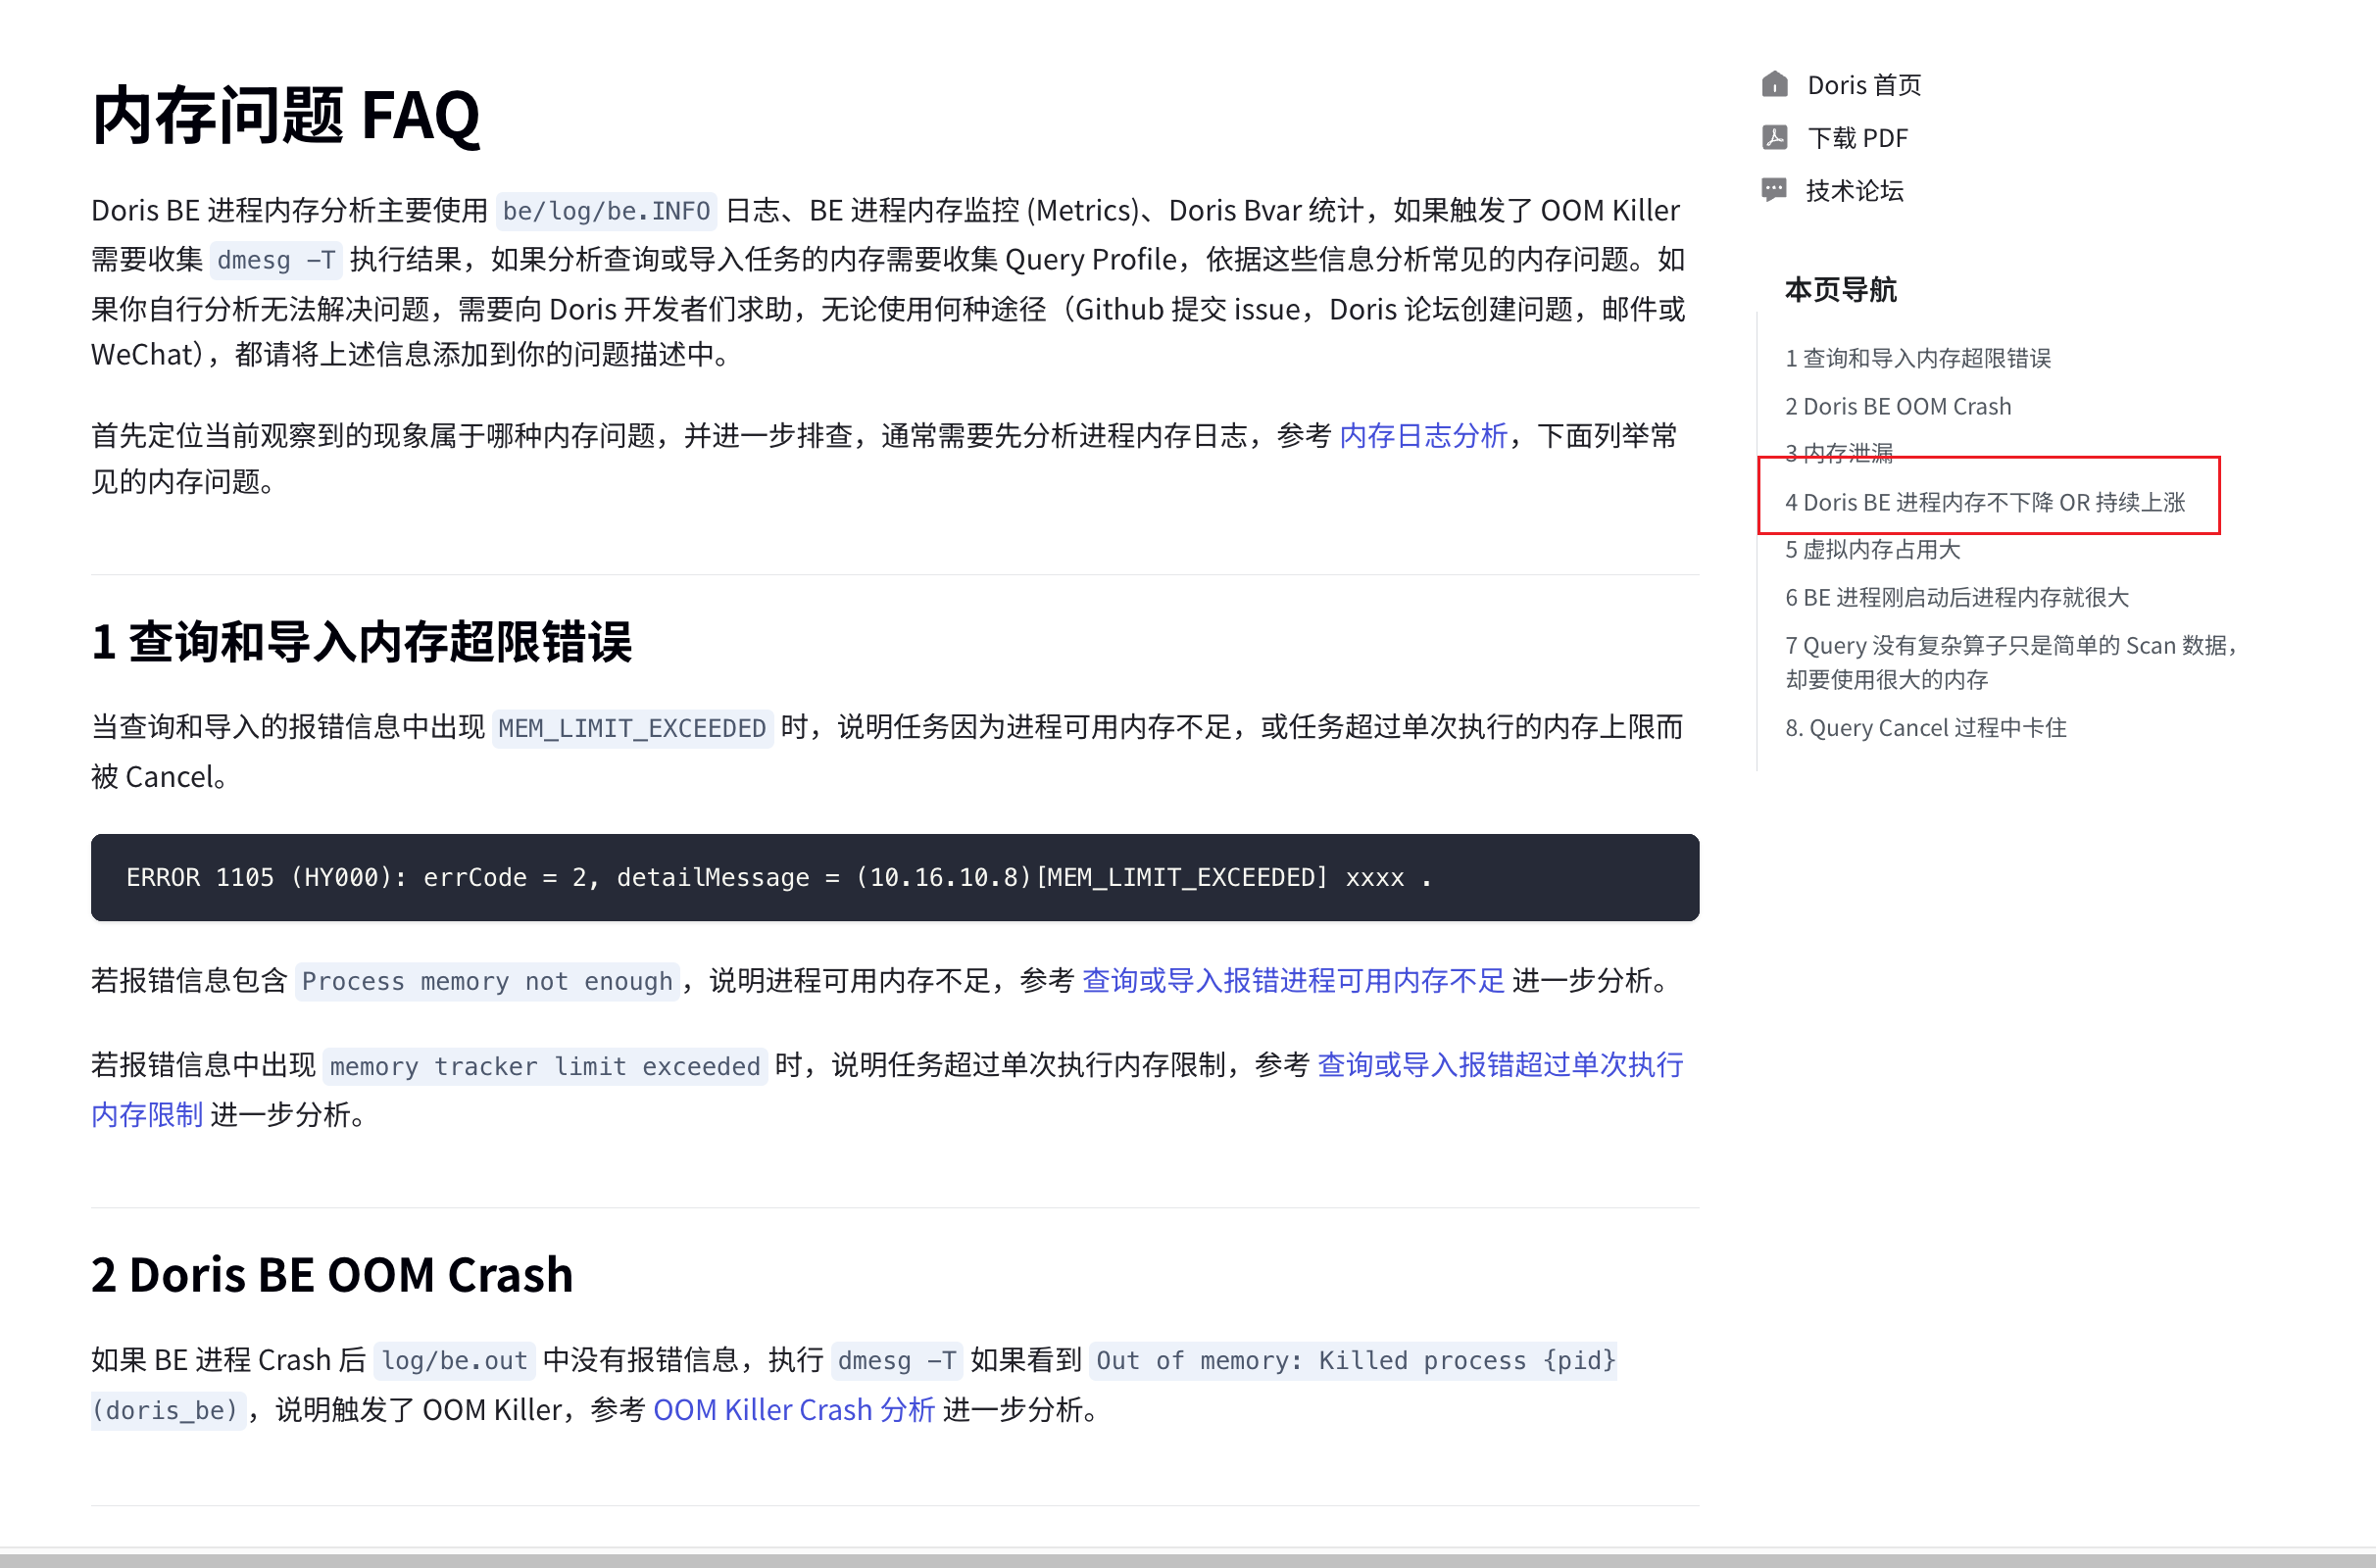
Task: Click the 内存问题 FAQ page title
Action: [286, 116]
